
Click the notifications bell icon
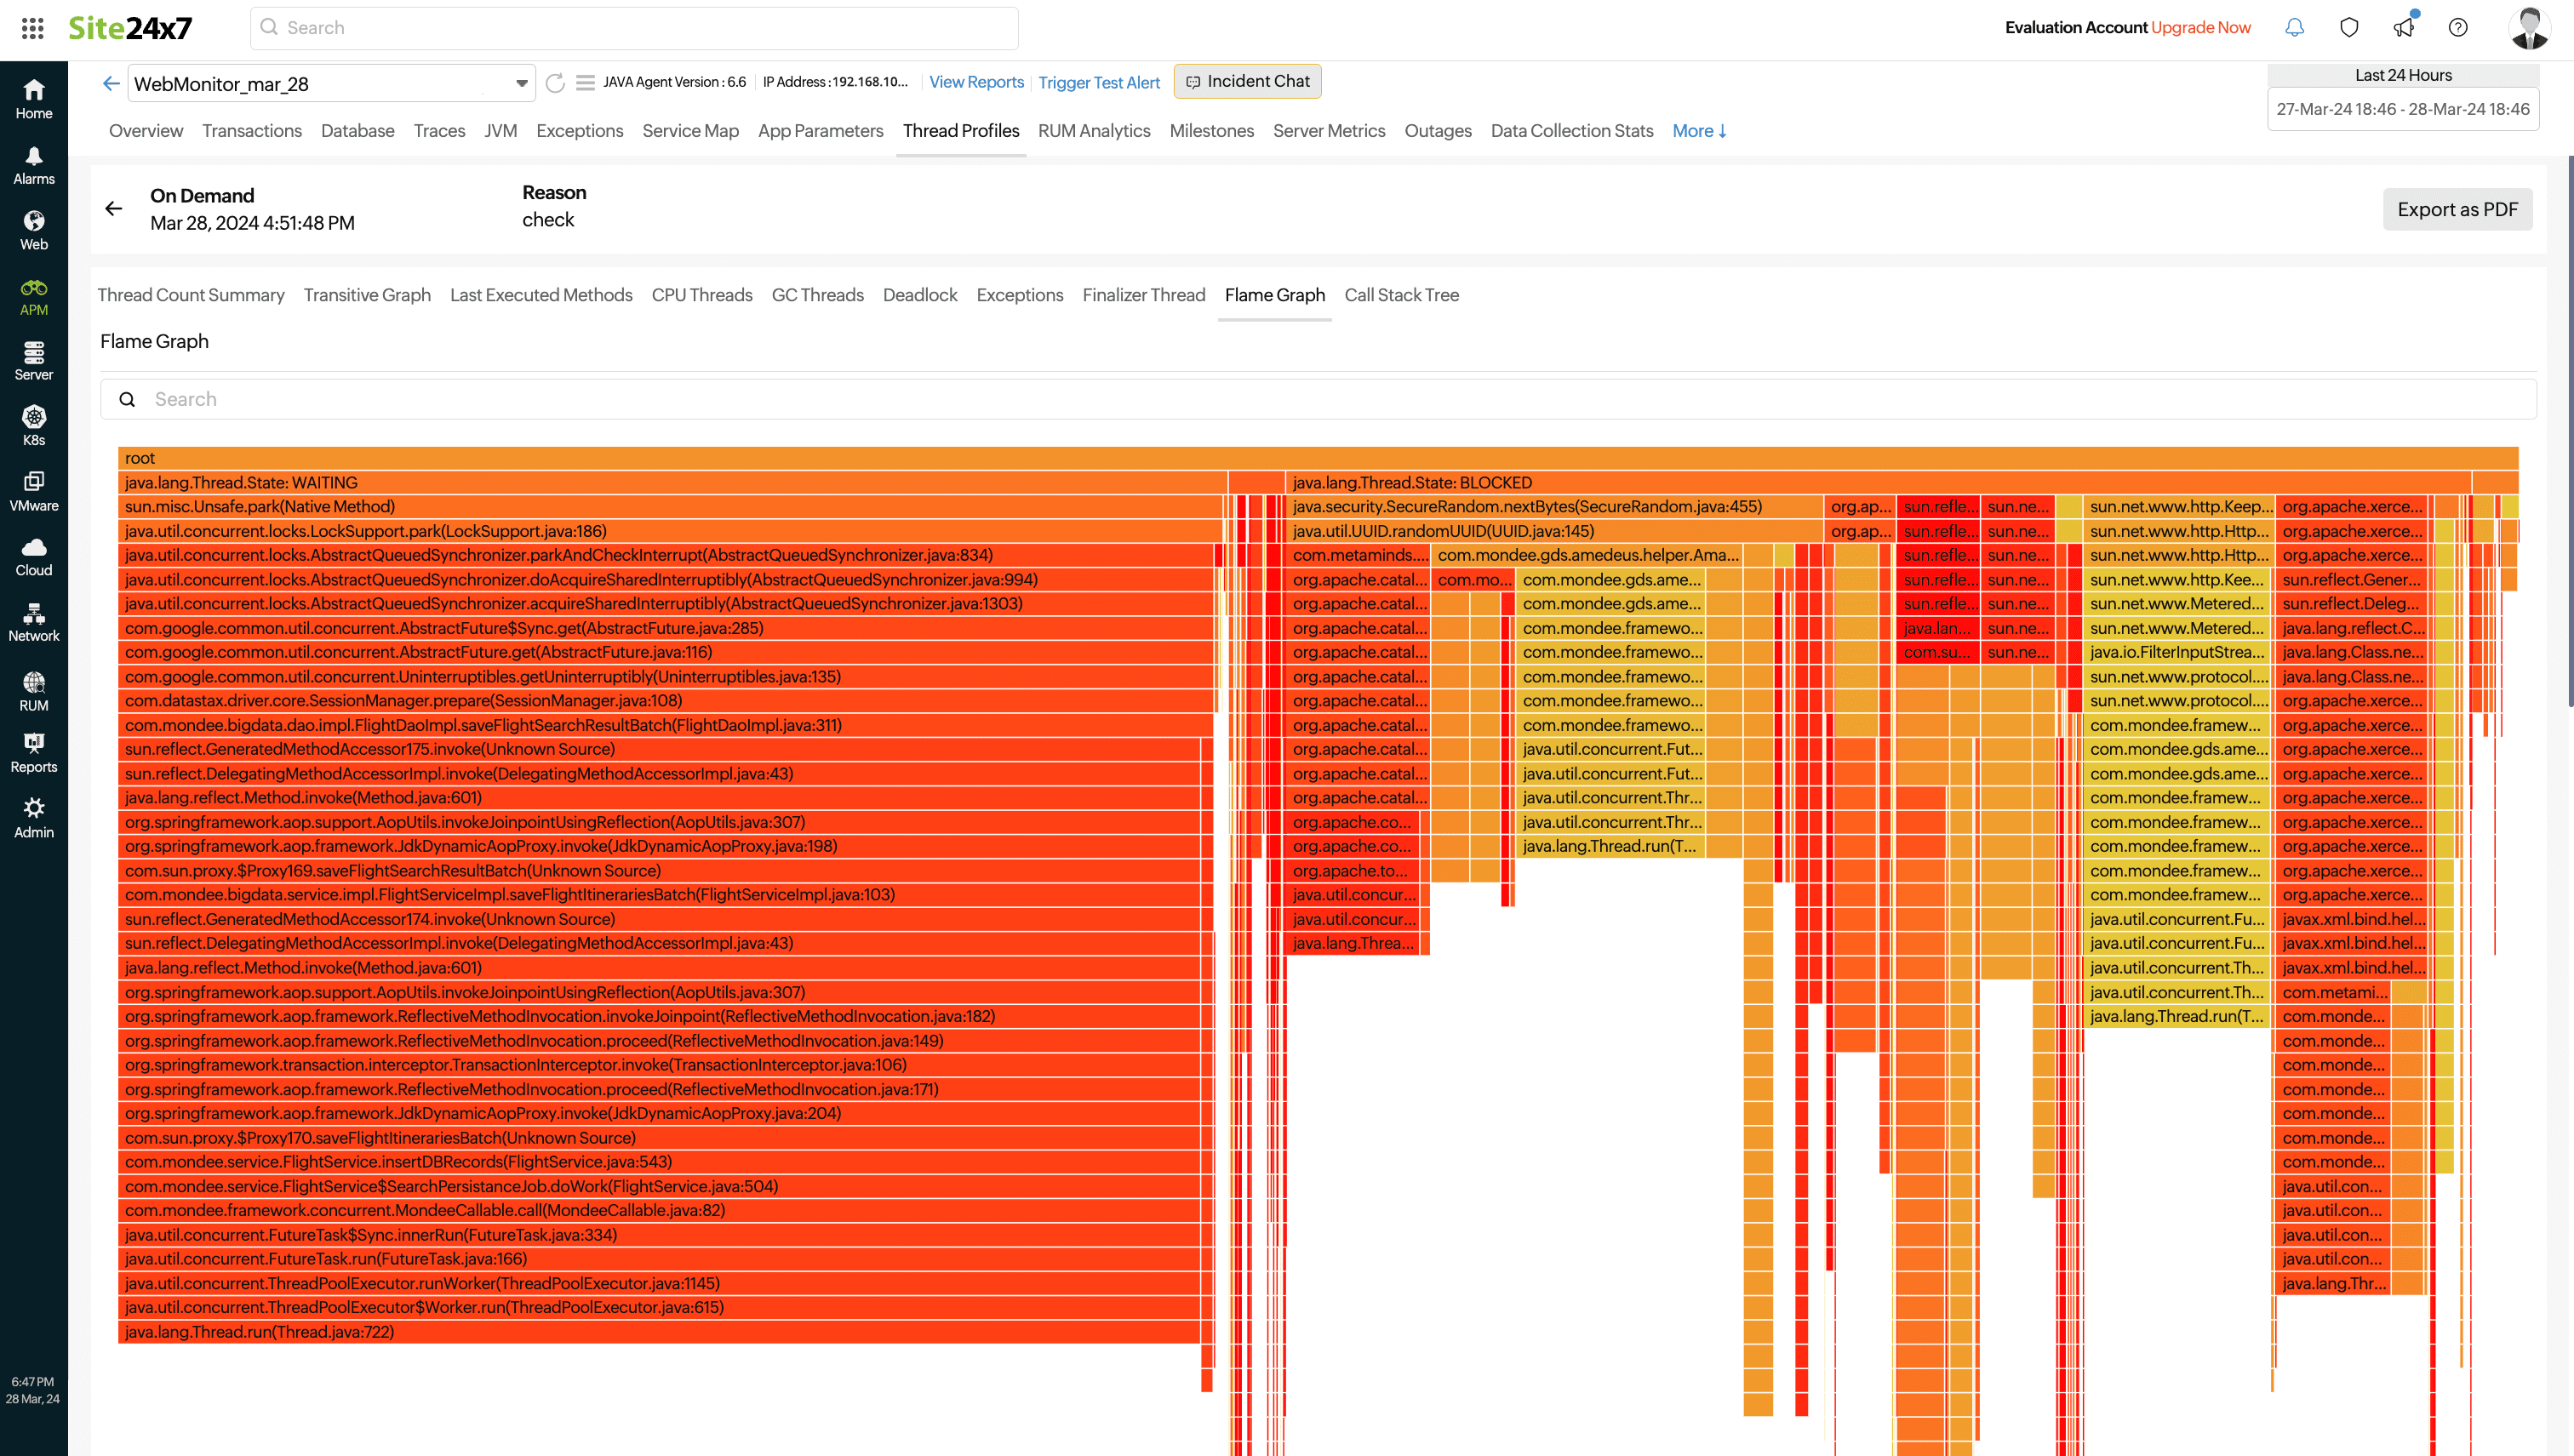(x=2294, y=27)
